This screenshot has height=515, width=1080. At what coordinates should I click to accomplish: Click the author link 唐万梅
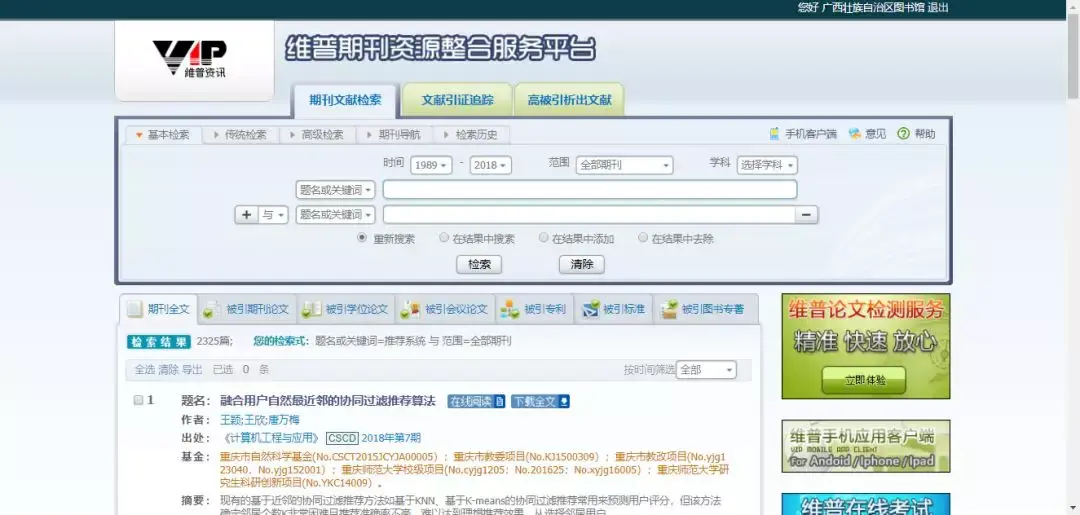coord(284,419)
